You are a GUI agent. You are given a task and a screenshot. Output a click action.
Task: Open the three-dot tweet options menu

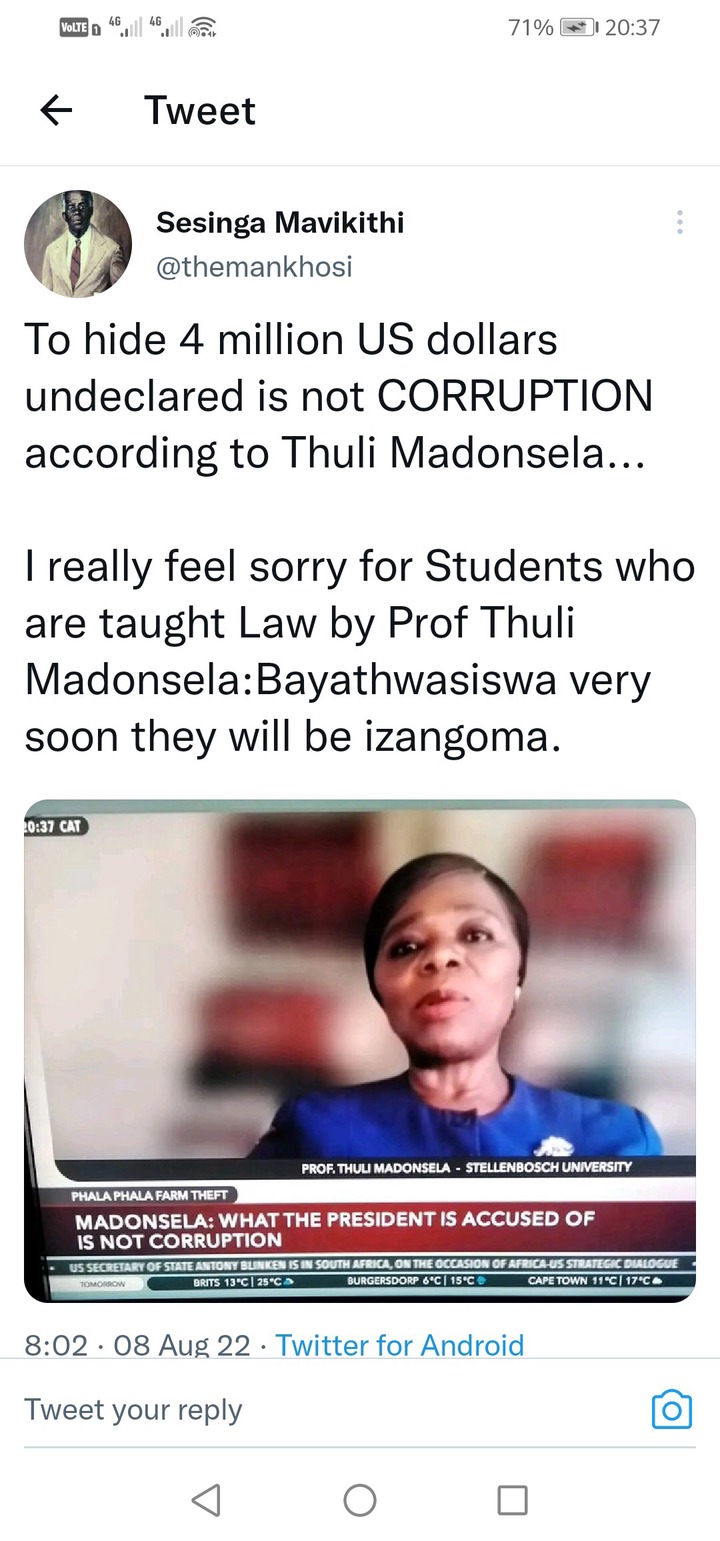pos(680,222)
